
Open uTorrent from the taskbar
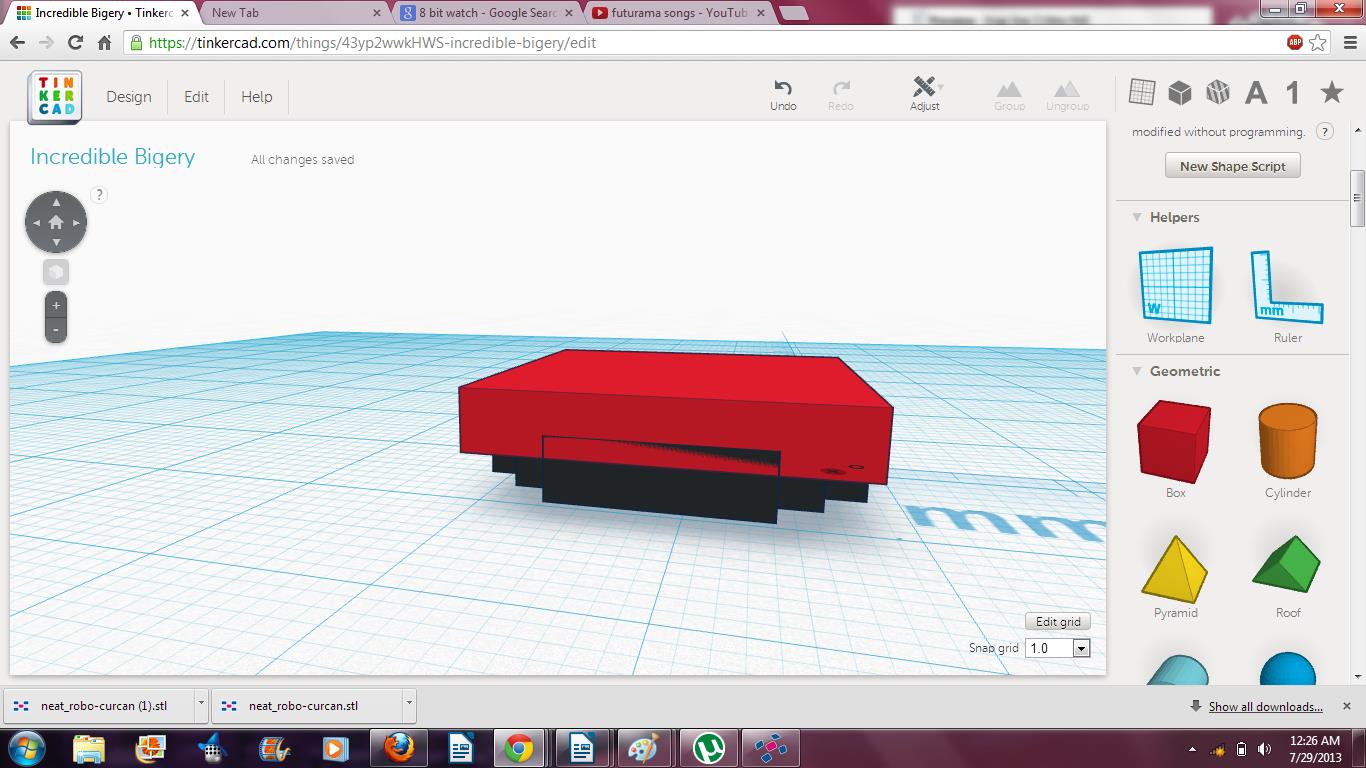[709, 747]
